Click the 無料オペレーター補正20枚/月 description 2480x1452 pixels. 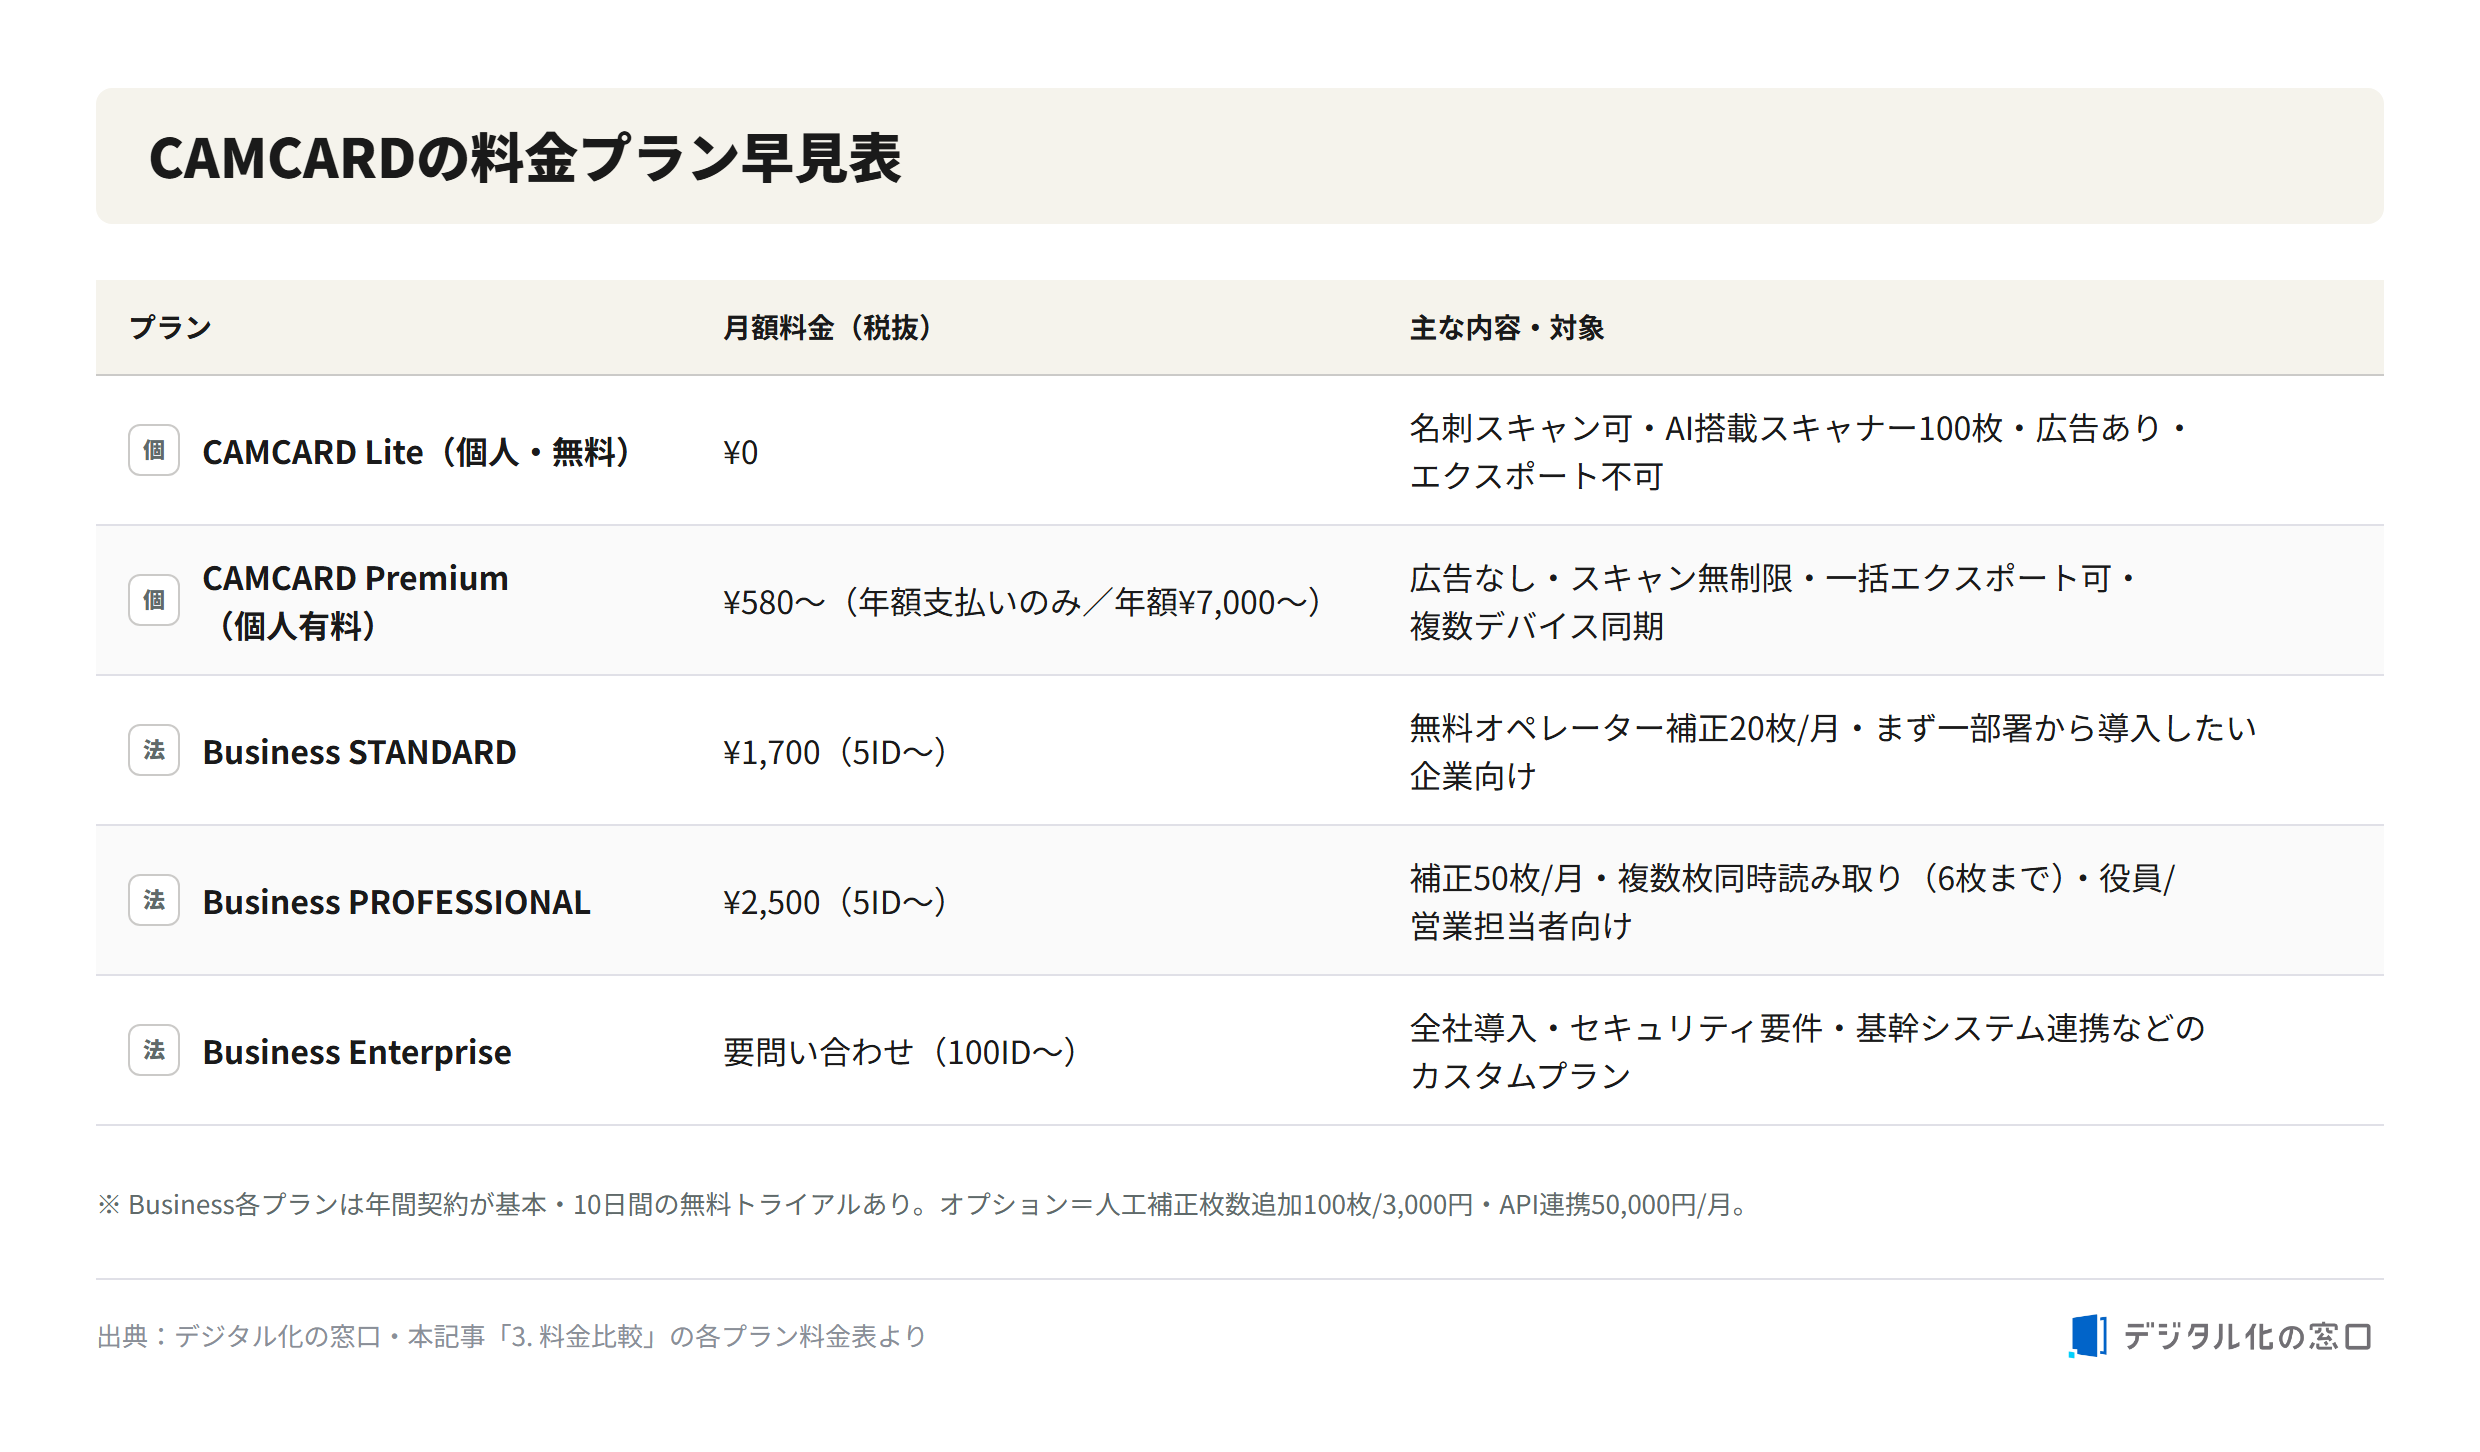click(1833, 752)
